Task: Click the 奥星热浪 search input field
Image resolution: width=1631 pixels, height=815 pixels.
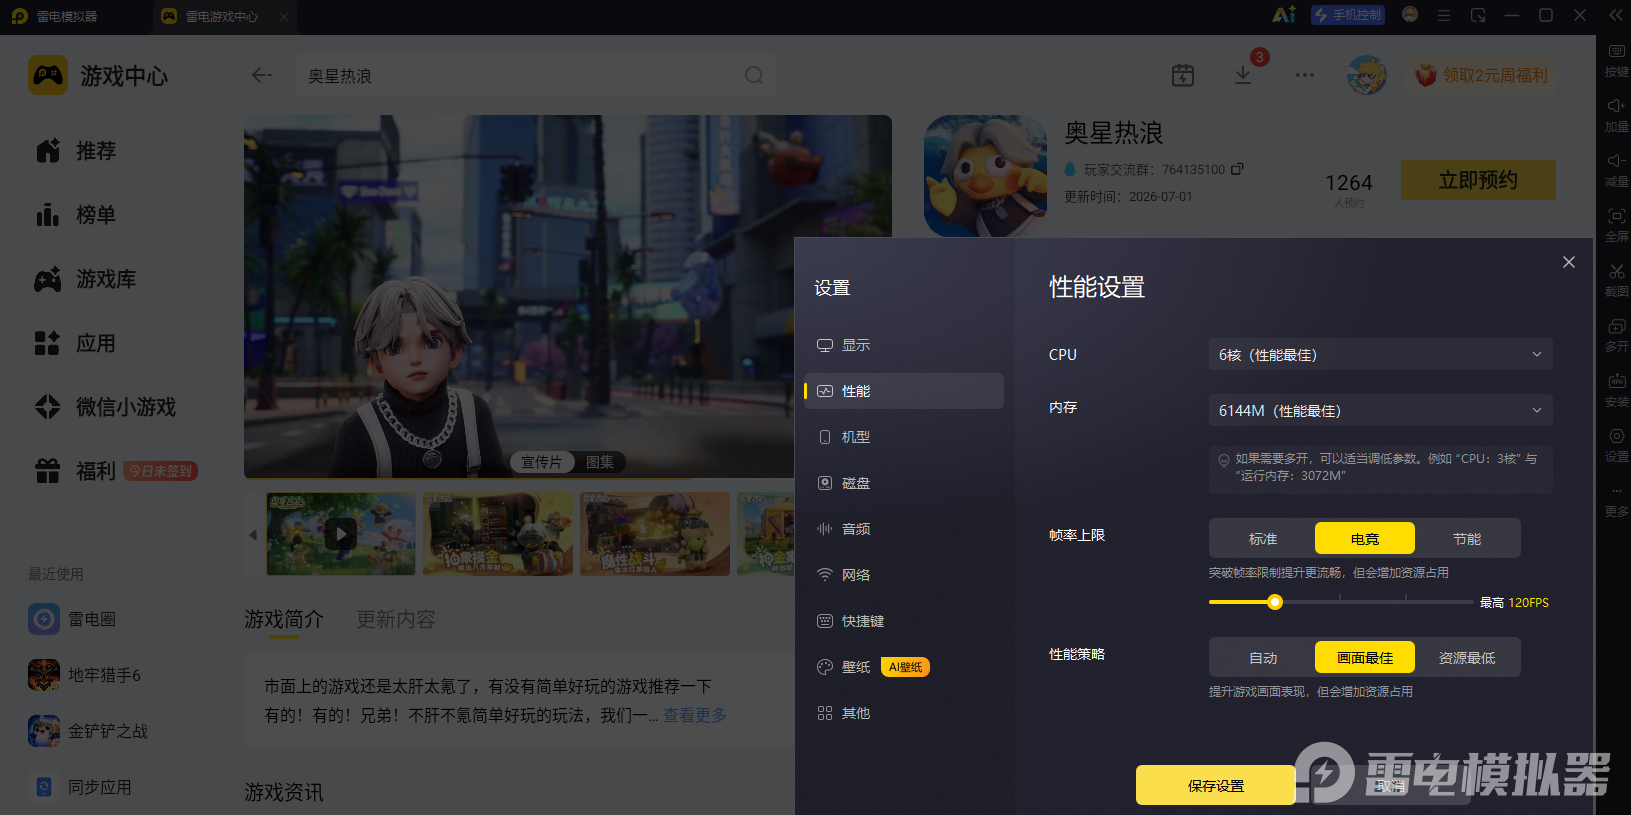Action: click(x=536, y=76)
